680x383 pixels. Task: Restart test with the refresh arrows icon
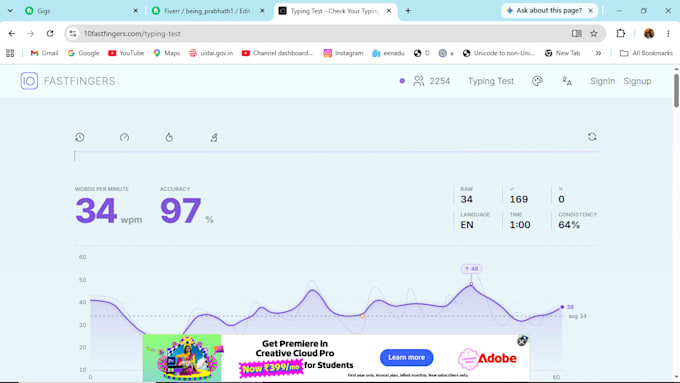point(592,137)
